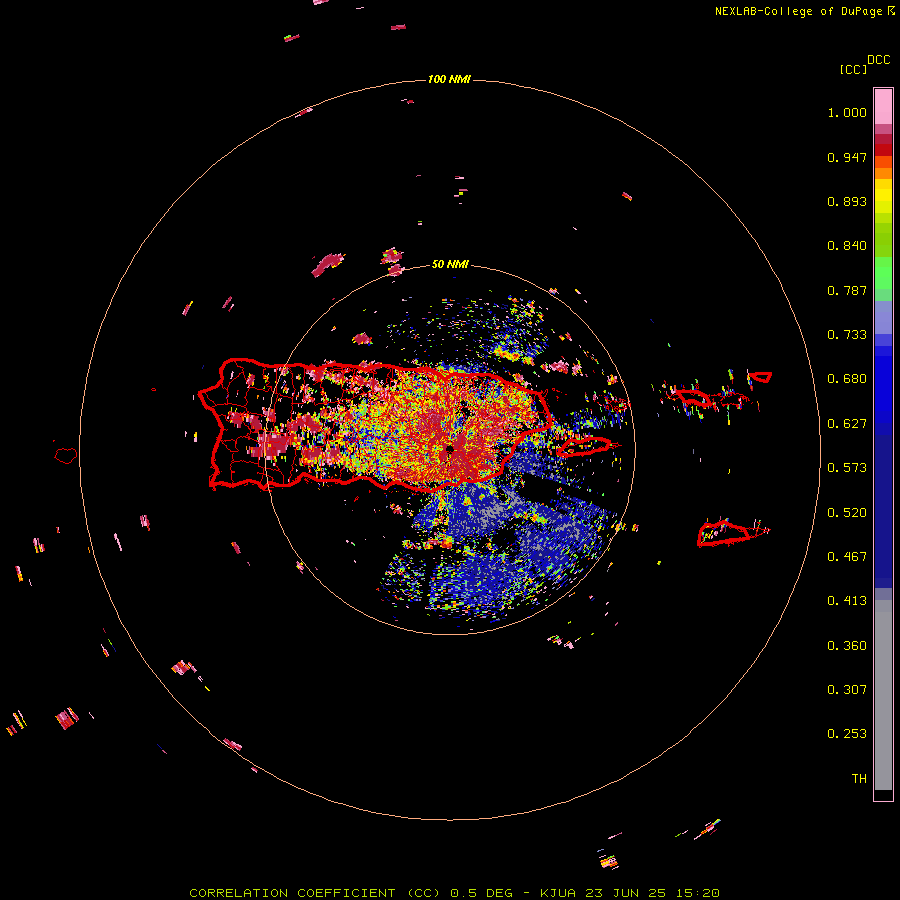This screenshot has width=900, height=900.
Task: Select the 0.787 scale value
Action: [847, 290]
